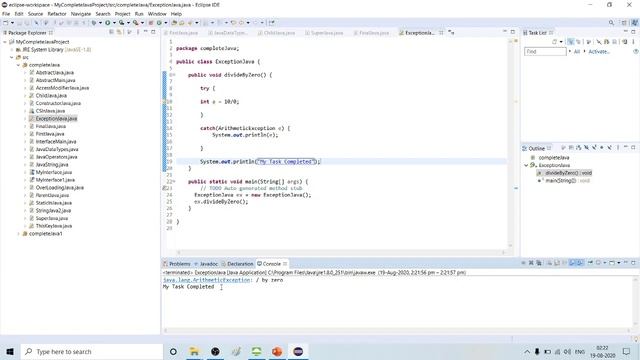Open the Refactor menu
Viewport: 640px width, 360px height.
57,14
